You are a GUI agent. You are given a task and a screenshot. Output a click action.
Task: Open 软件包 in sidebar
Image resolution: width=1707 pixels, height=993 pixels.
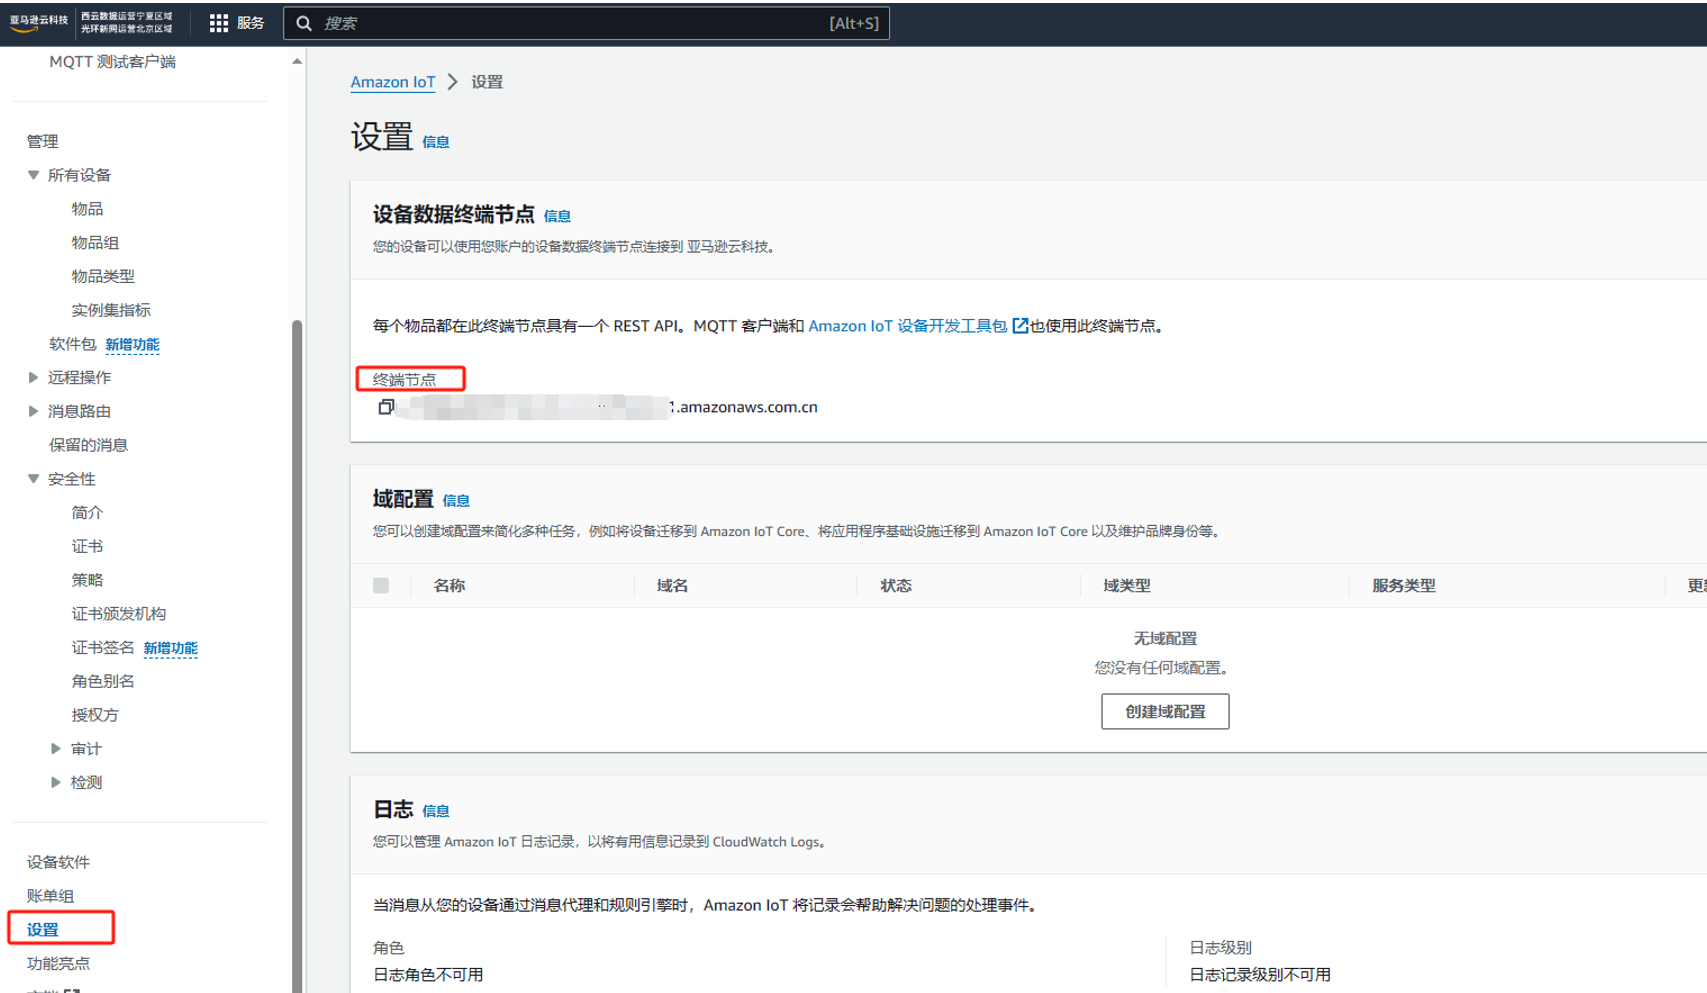tap(72, 344)
